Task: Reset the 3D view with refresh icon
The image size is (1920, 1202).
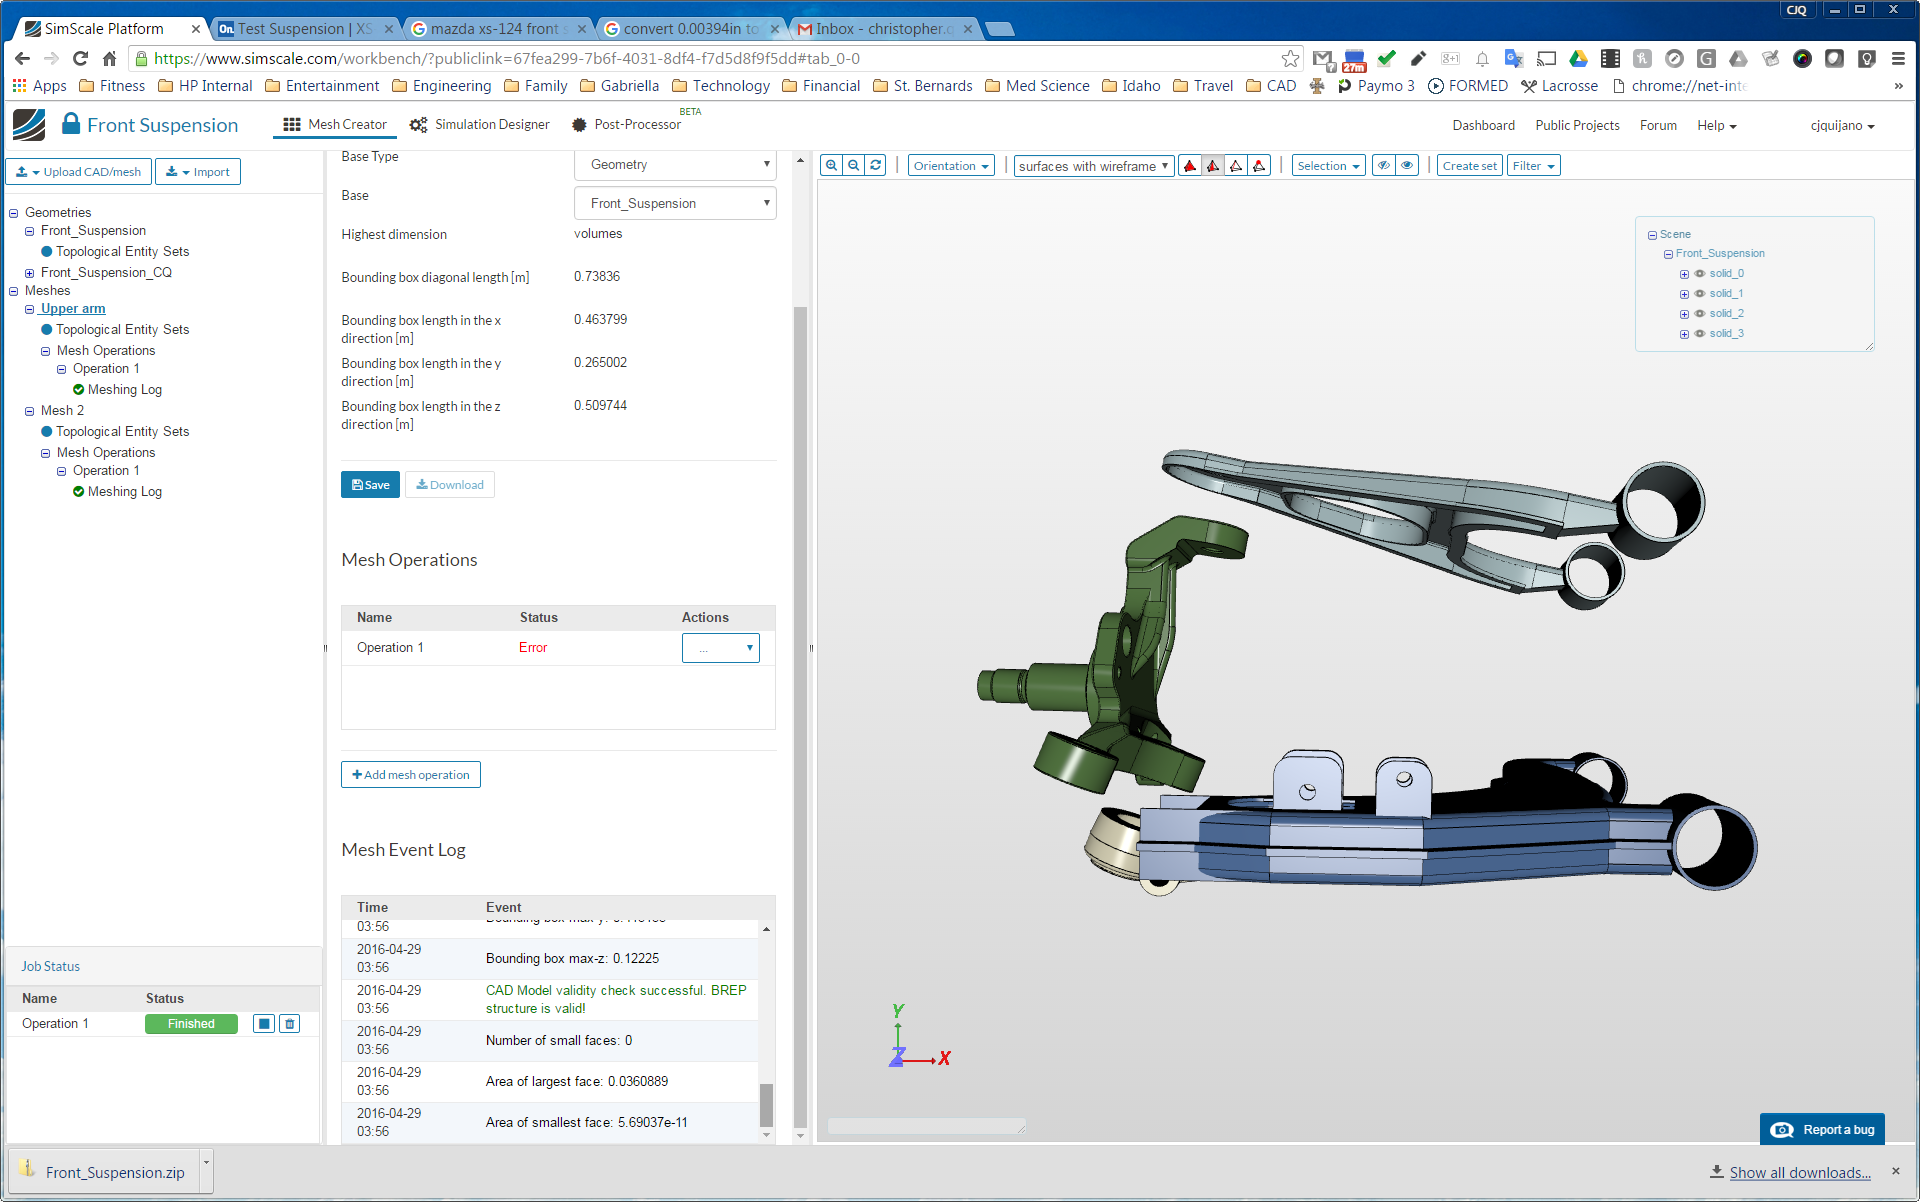Action: point(876,166)
